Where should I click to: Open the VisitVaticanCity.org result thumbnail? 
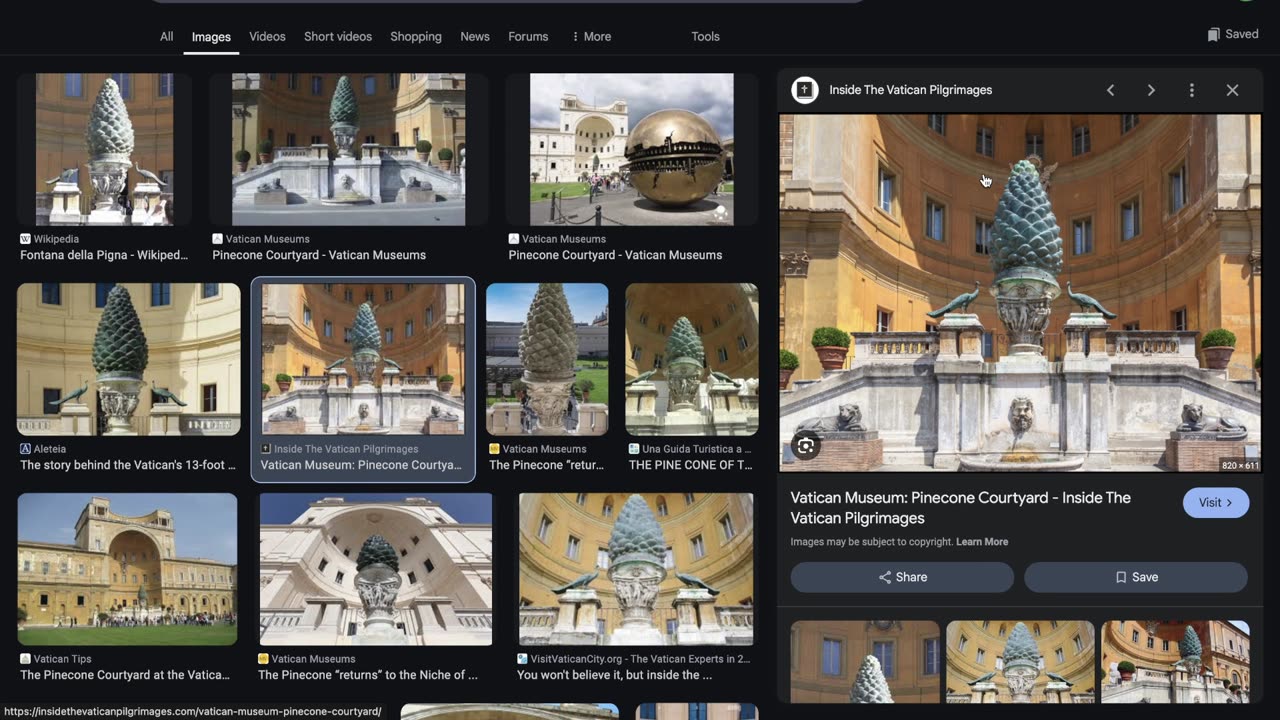[x=636, y=569]
